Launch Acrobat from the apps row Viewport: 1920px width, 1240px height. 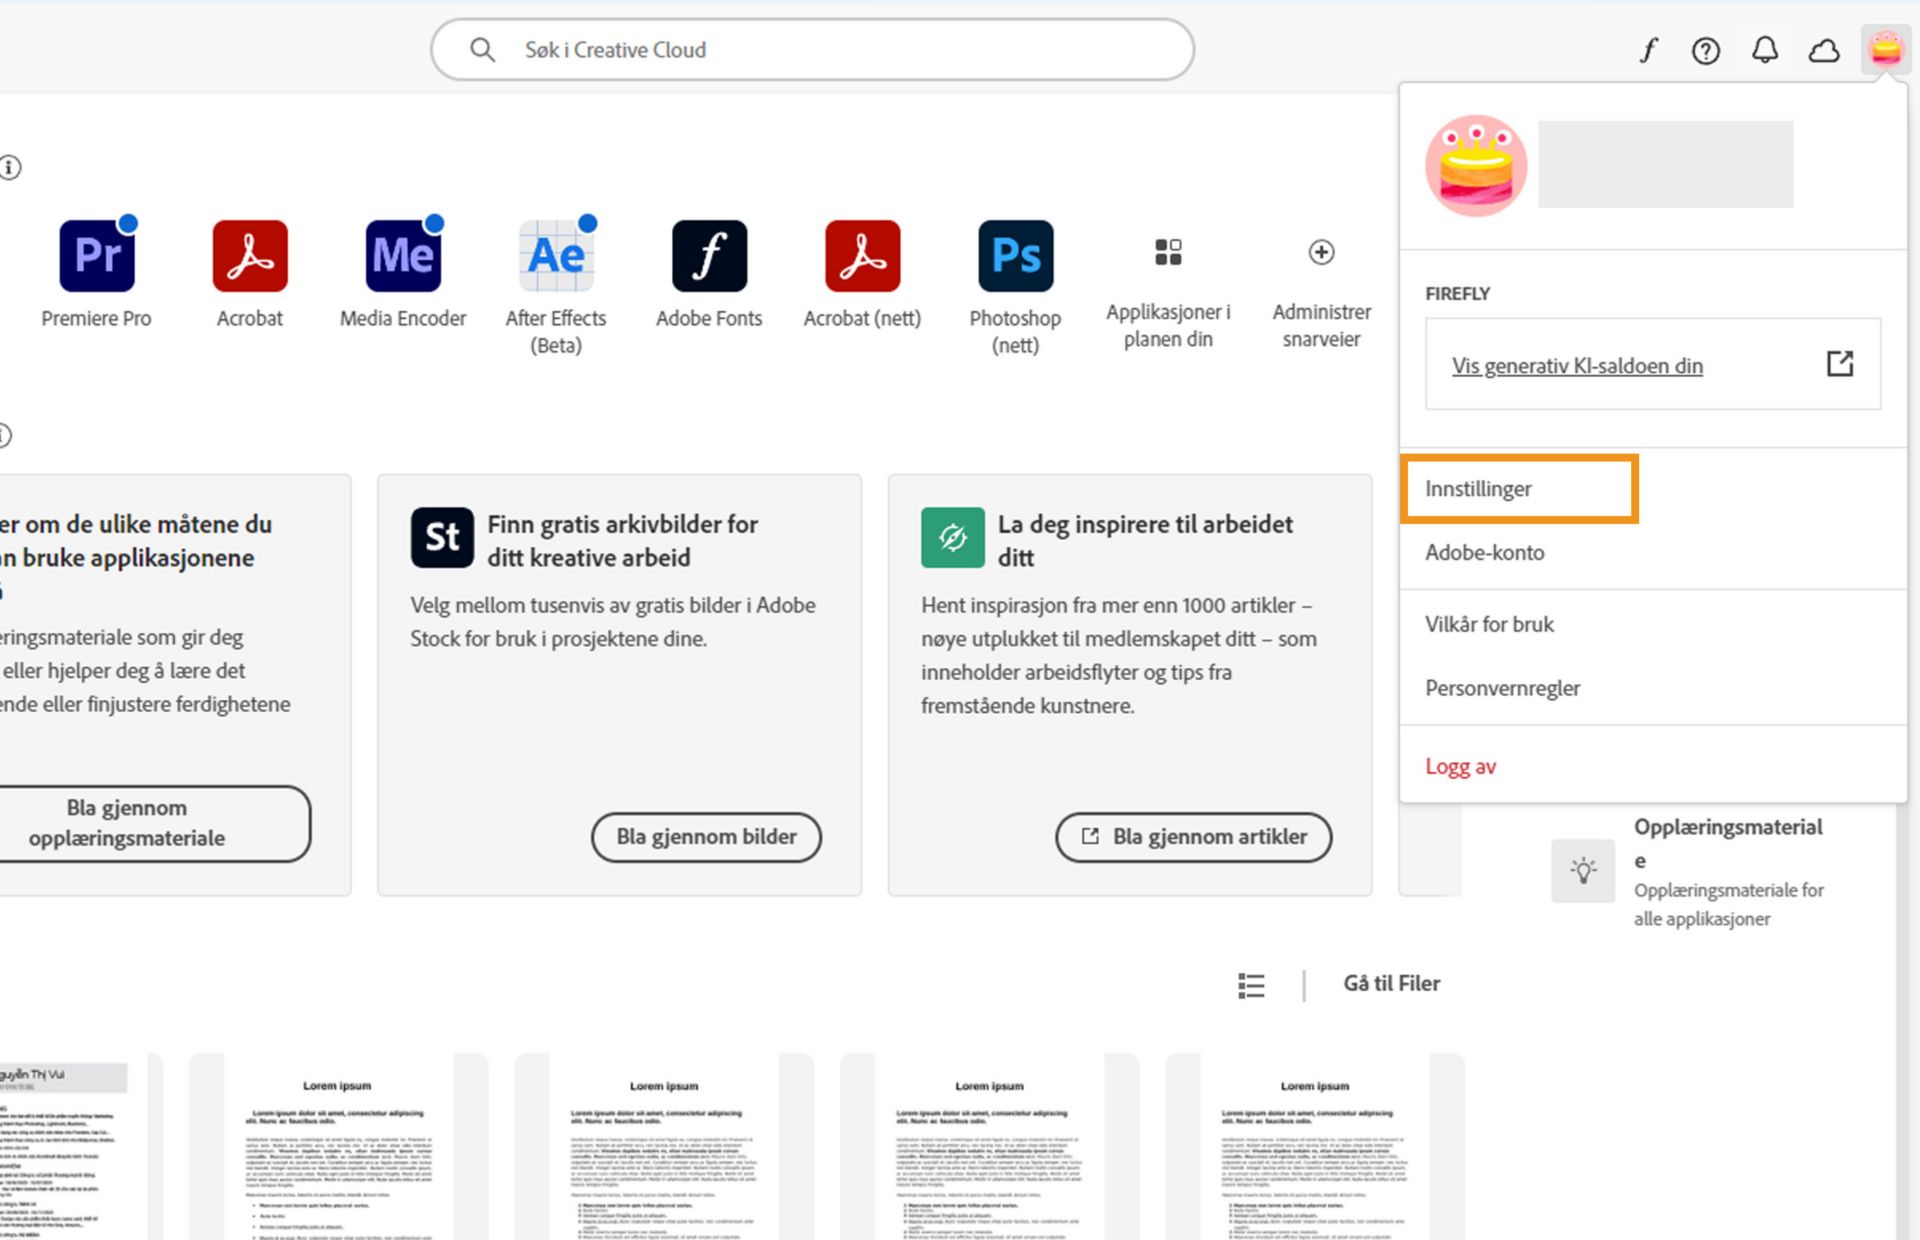tap(249, 256)
